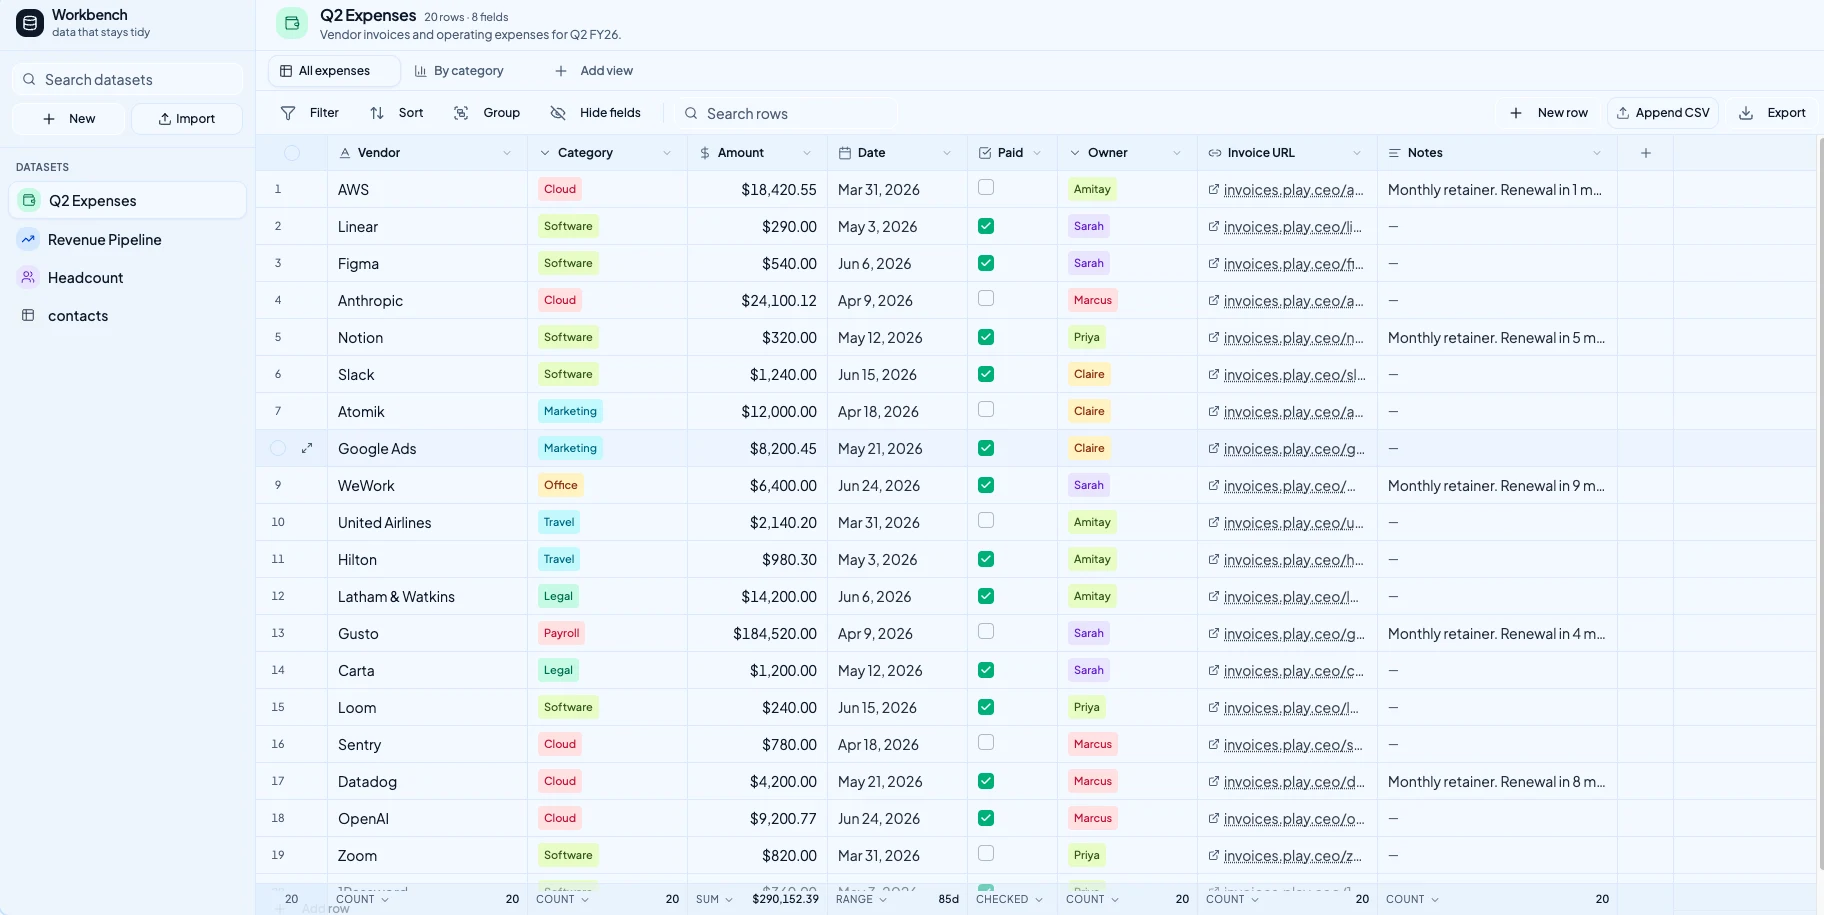Click the Headcount people icon
The image size is (1824, 915).
[28, 277]
